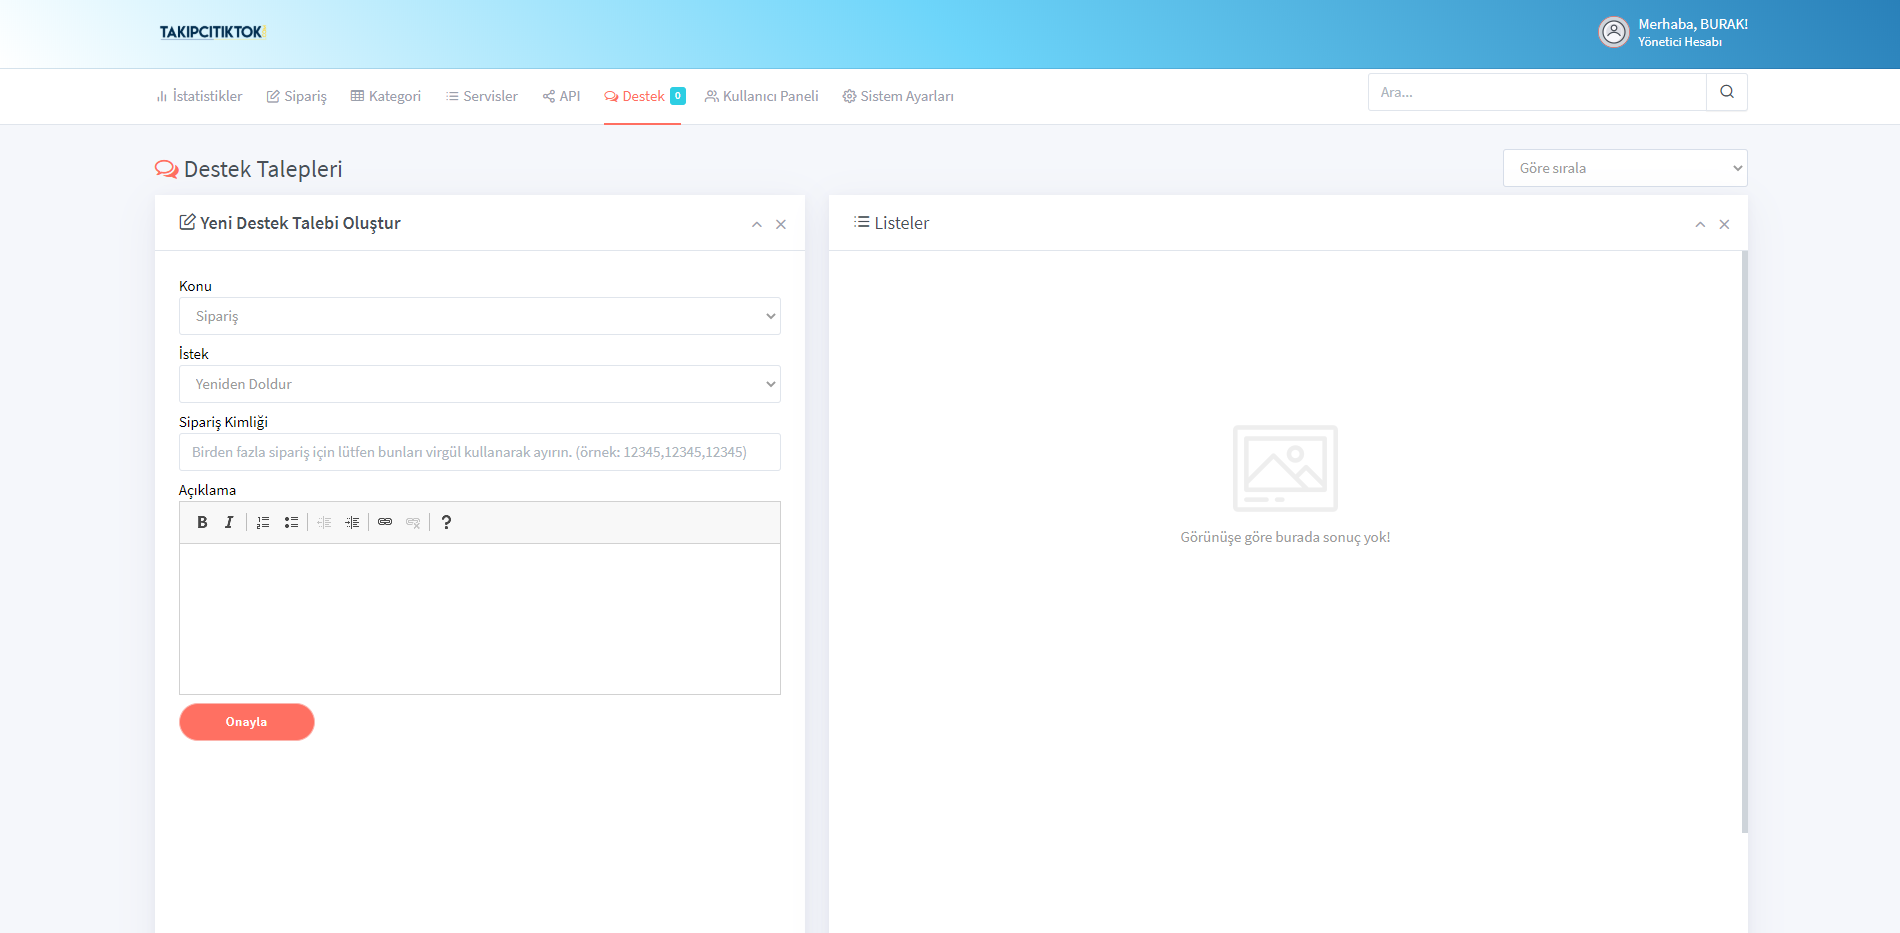
Task: Open editor help question mark icon
Action: [x=446, y=522]
